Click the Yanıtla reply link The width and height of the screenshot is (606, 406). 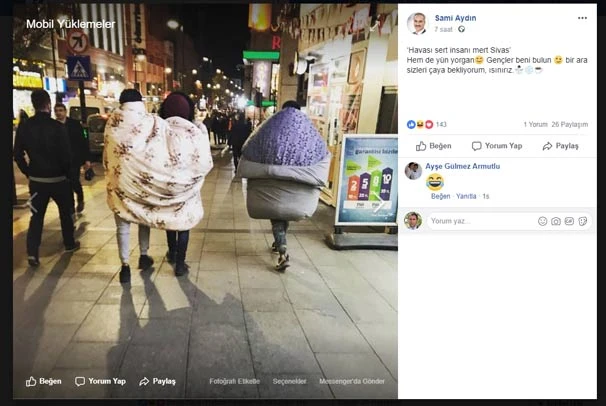[x=466, y=196]
